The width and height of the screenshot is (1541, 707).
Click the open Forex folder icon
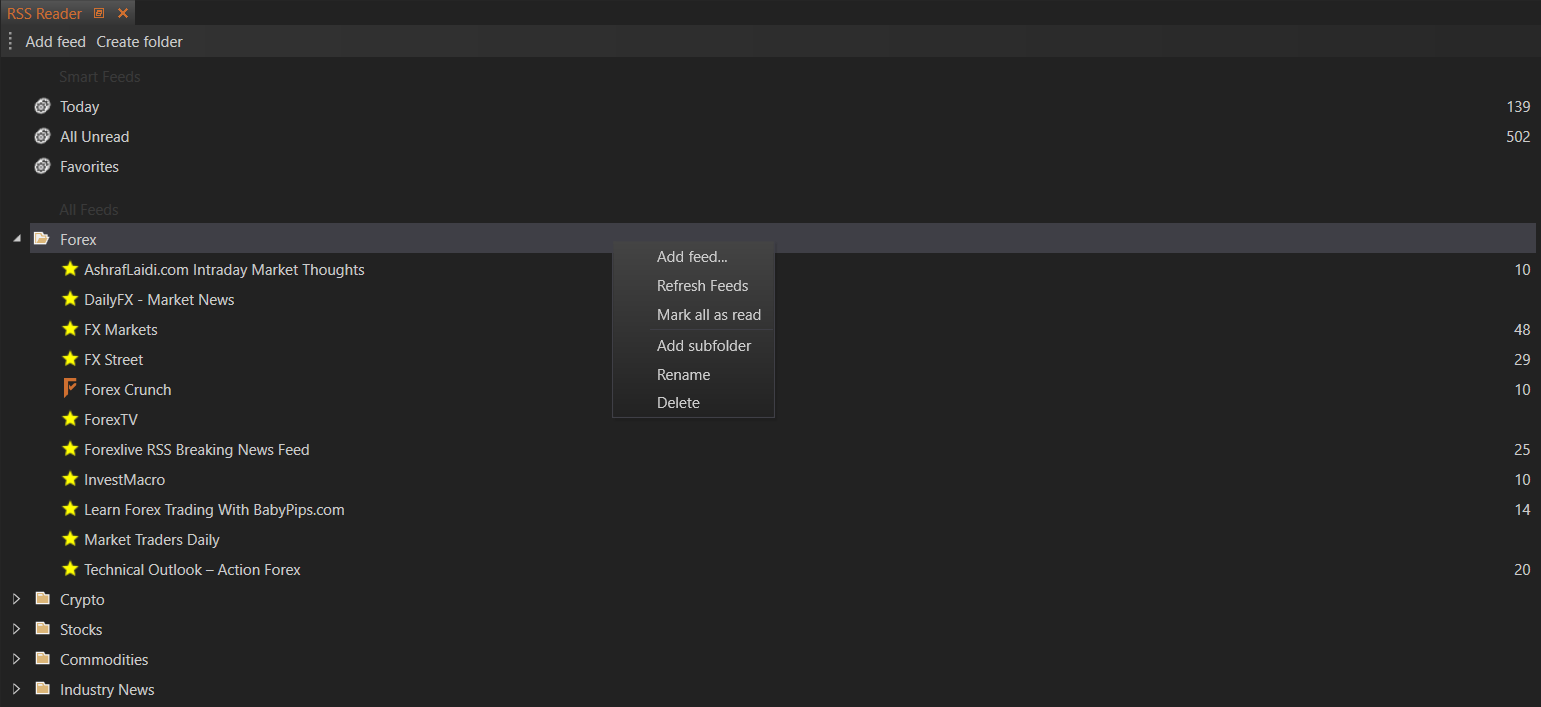point(42,239)
